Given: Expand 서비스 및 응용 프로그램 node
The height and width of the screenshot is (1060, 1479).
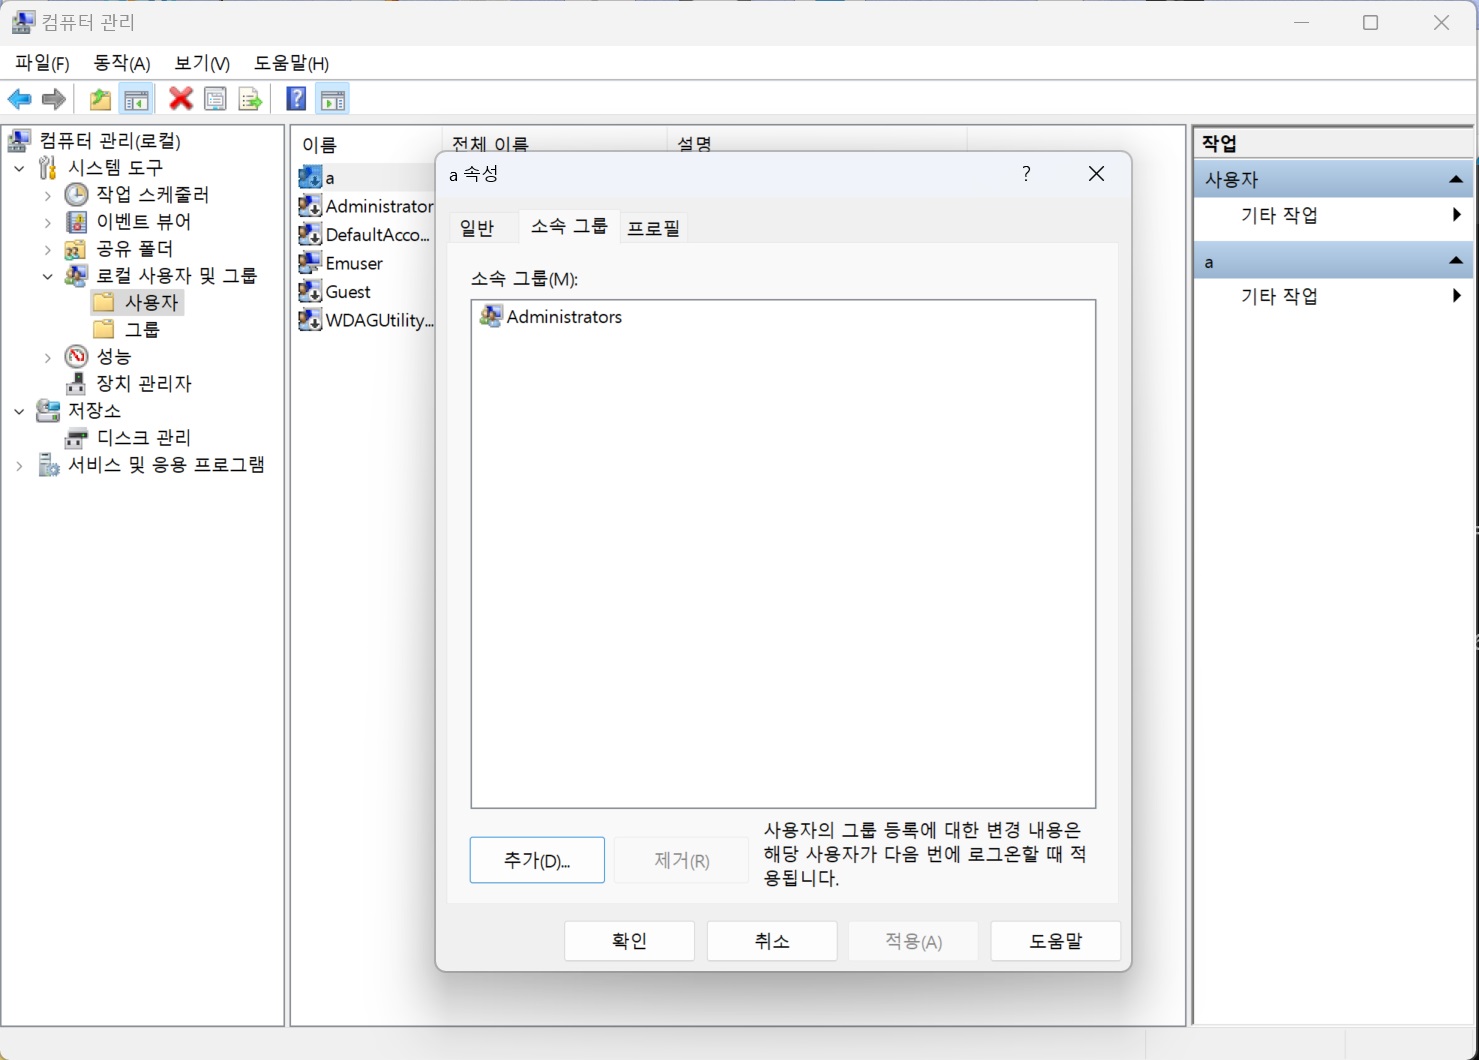Looking at the screenshot, I should pyautogui.click(x=19, y=465).
